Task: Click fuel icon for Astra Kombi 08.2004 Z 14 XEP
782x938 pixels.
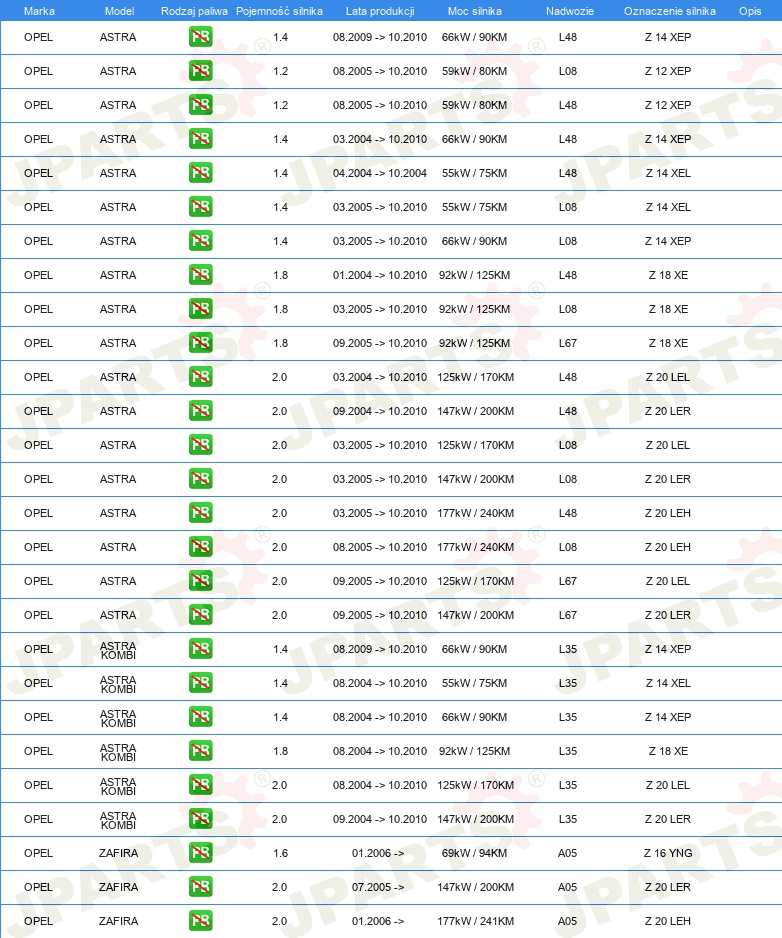Action: click(x=200, y=717)
